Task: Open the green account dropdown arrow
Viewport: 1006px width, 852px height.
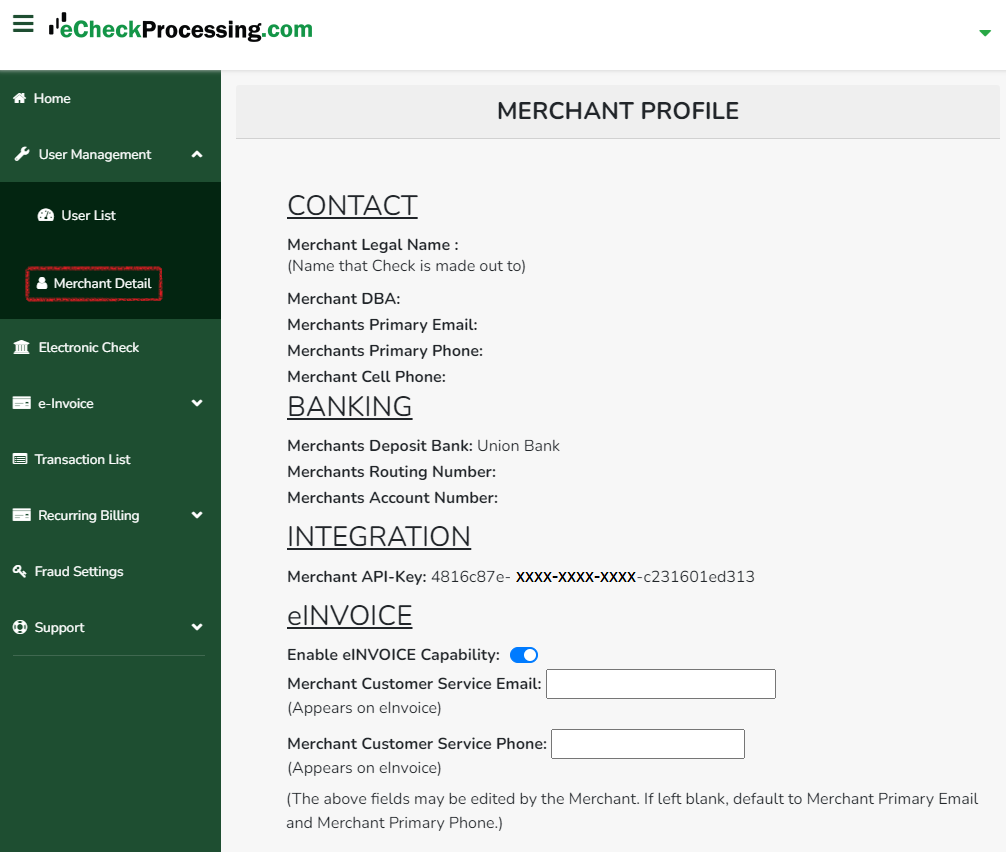Action: [x=985, y=33]
